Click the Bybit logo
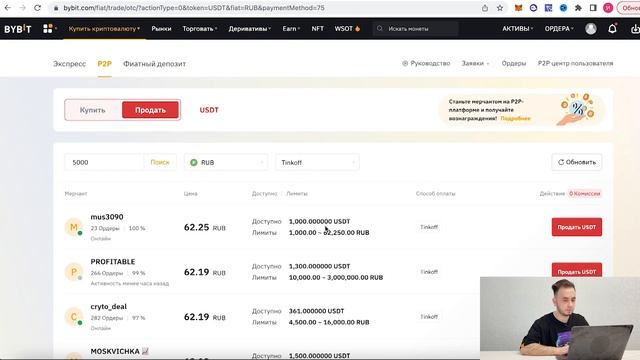This screenshot has height=360, width=640. click(x=18, y=29)
